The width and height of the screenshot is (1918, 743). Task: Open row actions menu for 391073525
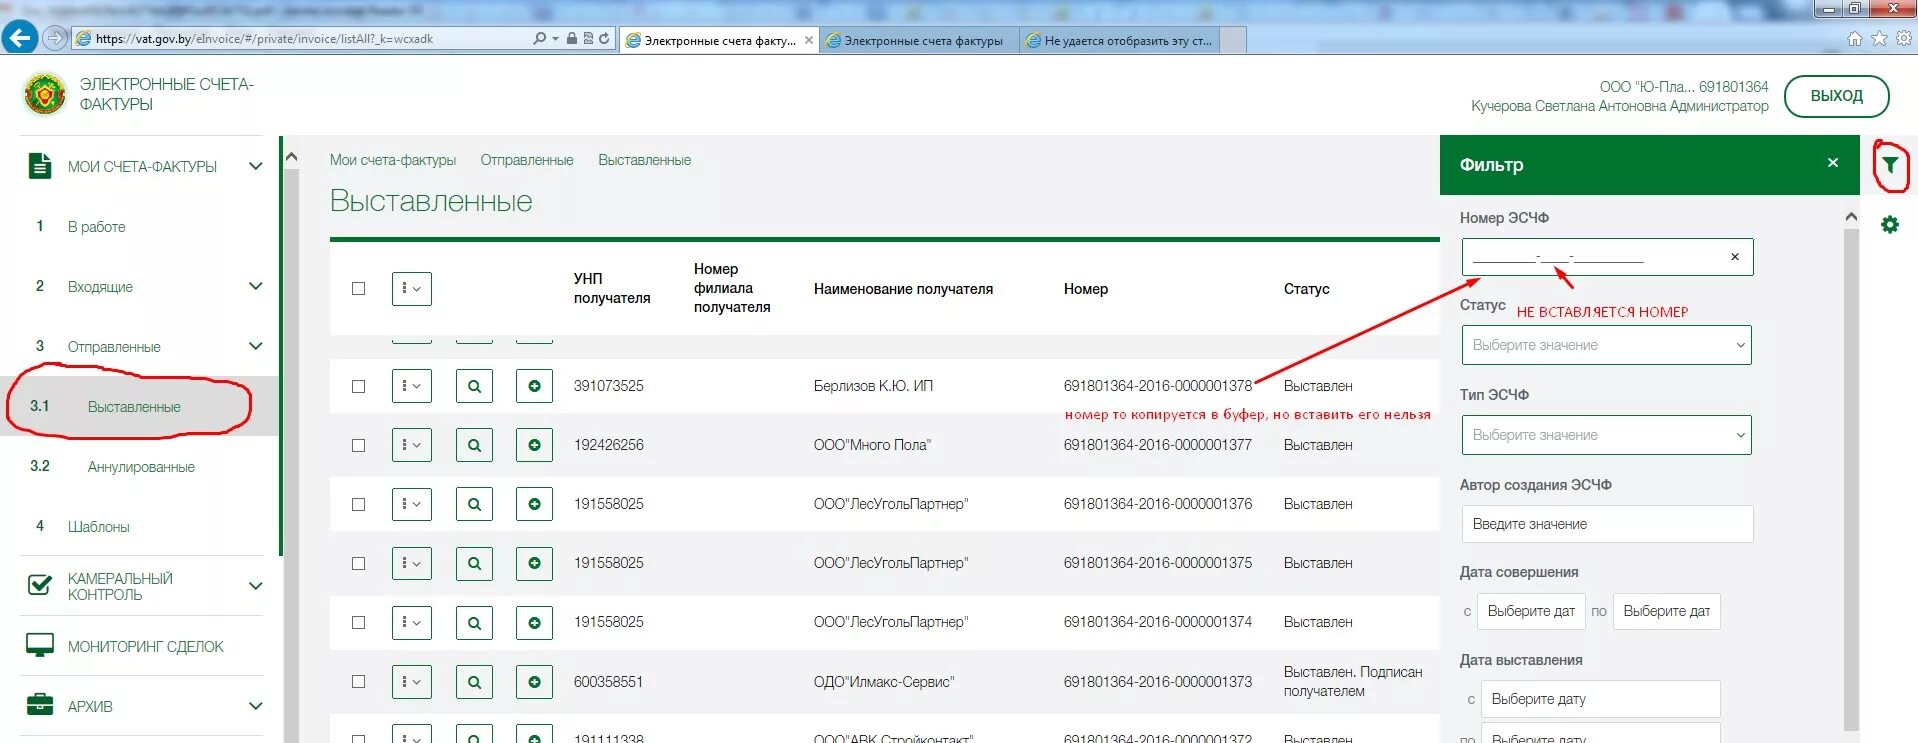click(x=411, y=386)
